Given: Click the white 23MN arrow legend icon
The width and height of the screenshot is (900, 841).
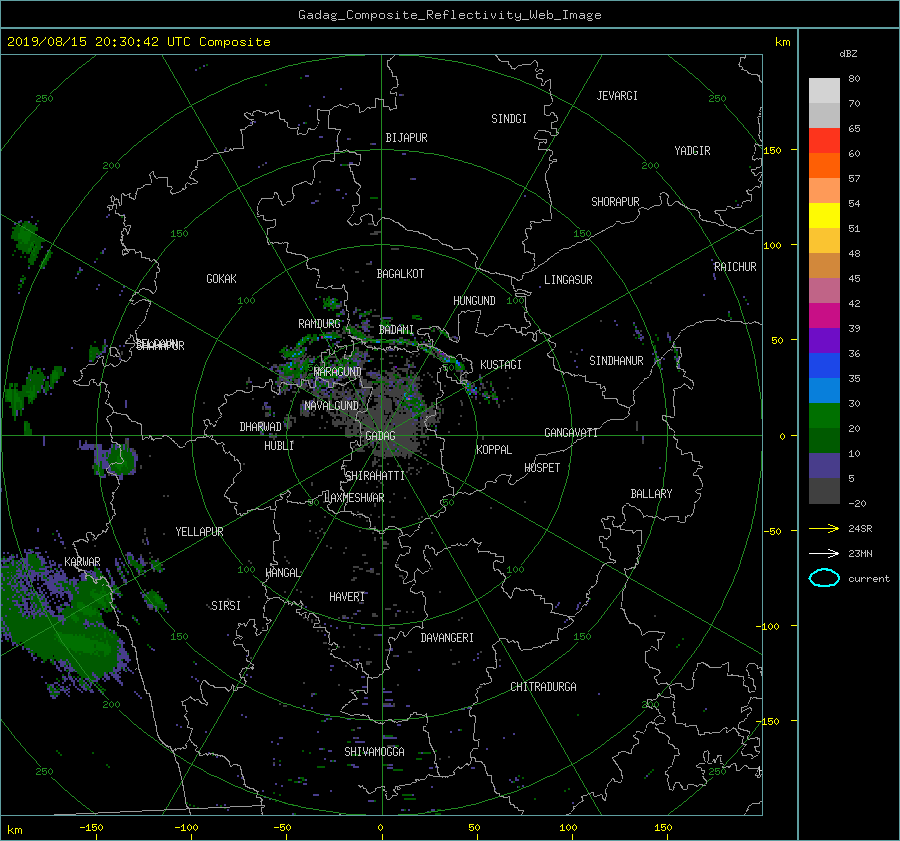Looking at the screenshot, I should [x=824, y=553].
